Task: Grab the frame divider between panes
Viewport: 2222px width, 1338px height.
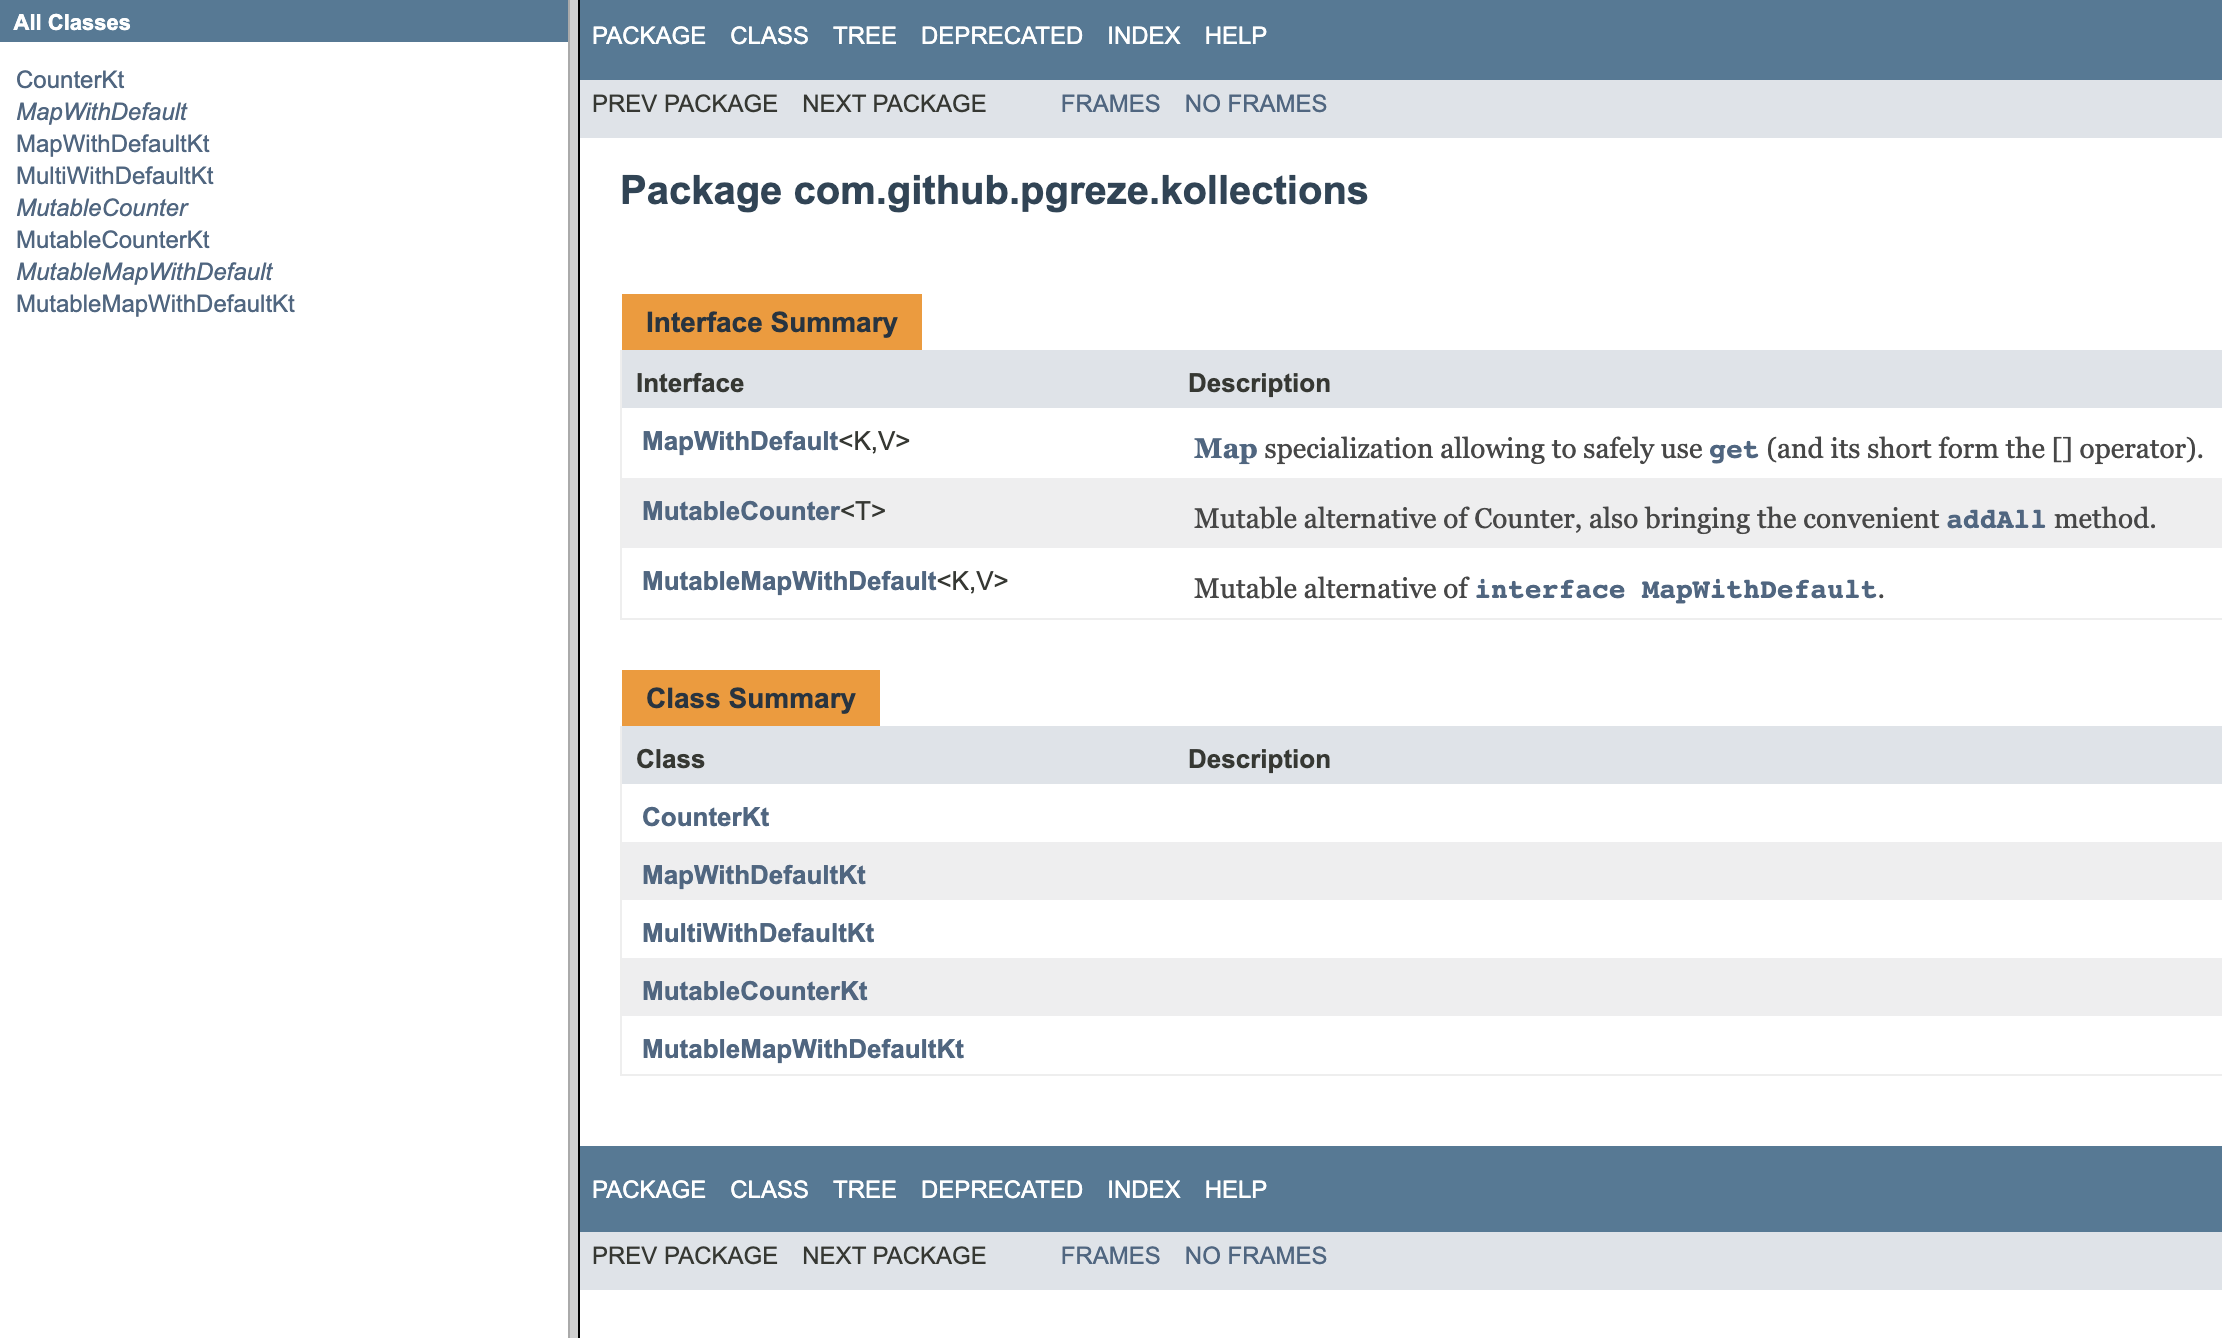Action: coord(573,669)
